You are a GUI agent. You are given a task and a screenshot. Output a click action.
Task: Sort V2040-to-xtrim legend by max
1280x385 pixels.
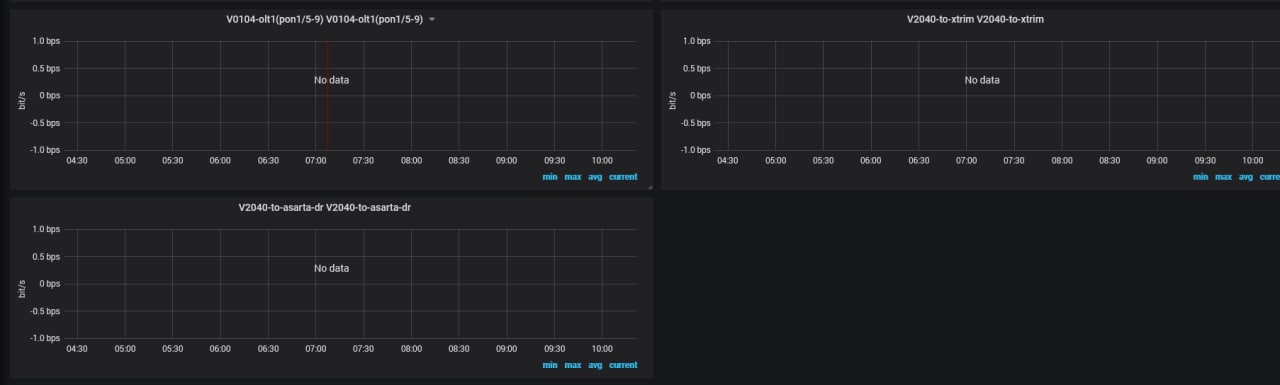1222,177
